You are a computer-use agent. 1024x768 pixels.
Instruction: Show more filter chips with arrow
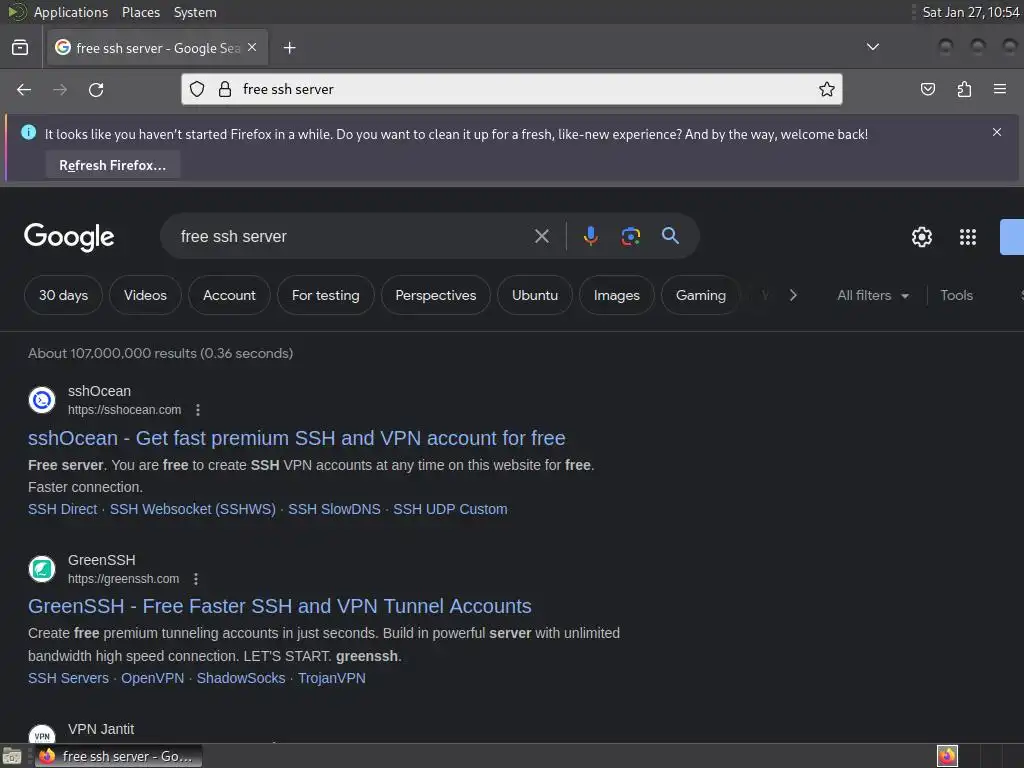click(x=793, y=295)
